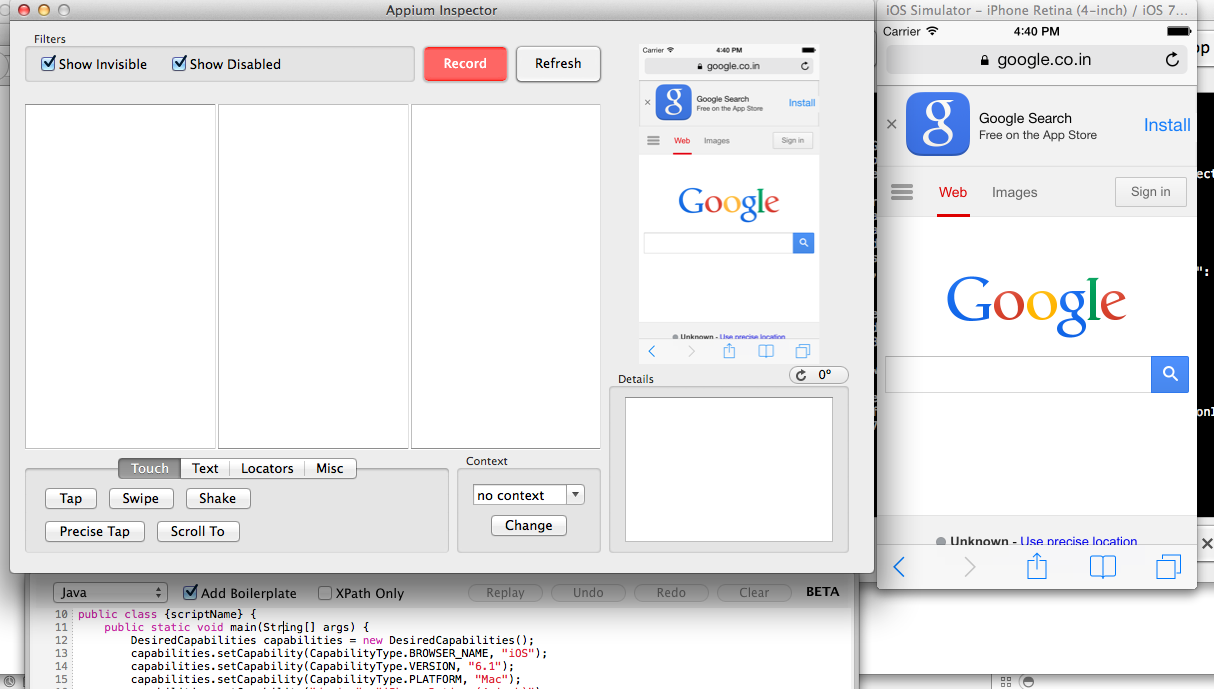Screen dimensions: 1214x689
Task: Click the blue search magnifier button in simulator
Action: 1170,374
